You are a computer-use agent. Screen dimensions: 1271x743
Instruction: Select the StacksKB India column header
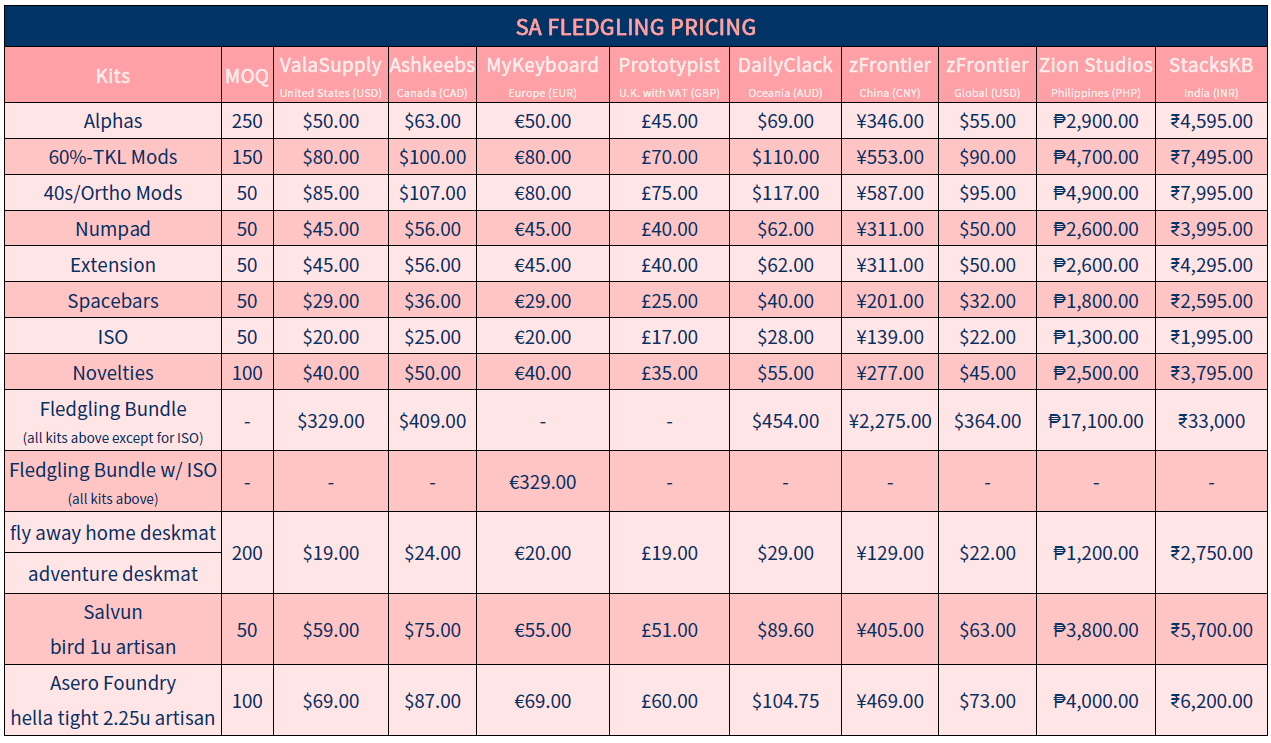pyautogui.click(x=1211, y=75)
